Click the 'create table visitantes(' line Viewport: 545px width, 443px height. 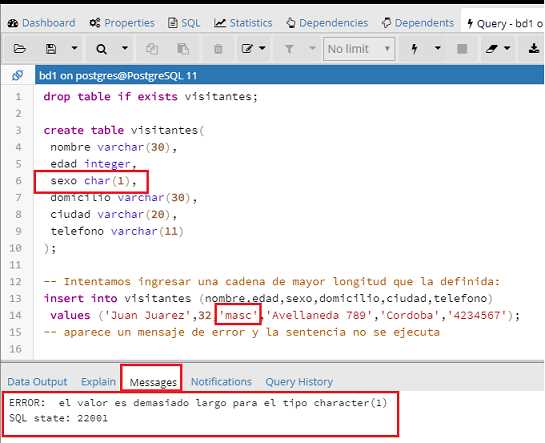coord(124,130)
